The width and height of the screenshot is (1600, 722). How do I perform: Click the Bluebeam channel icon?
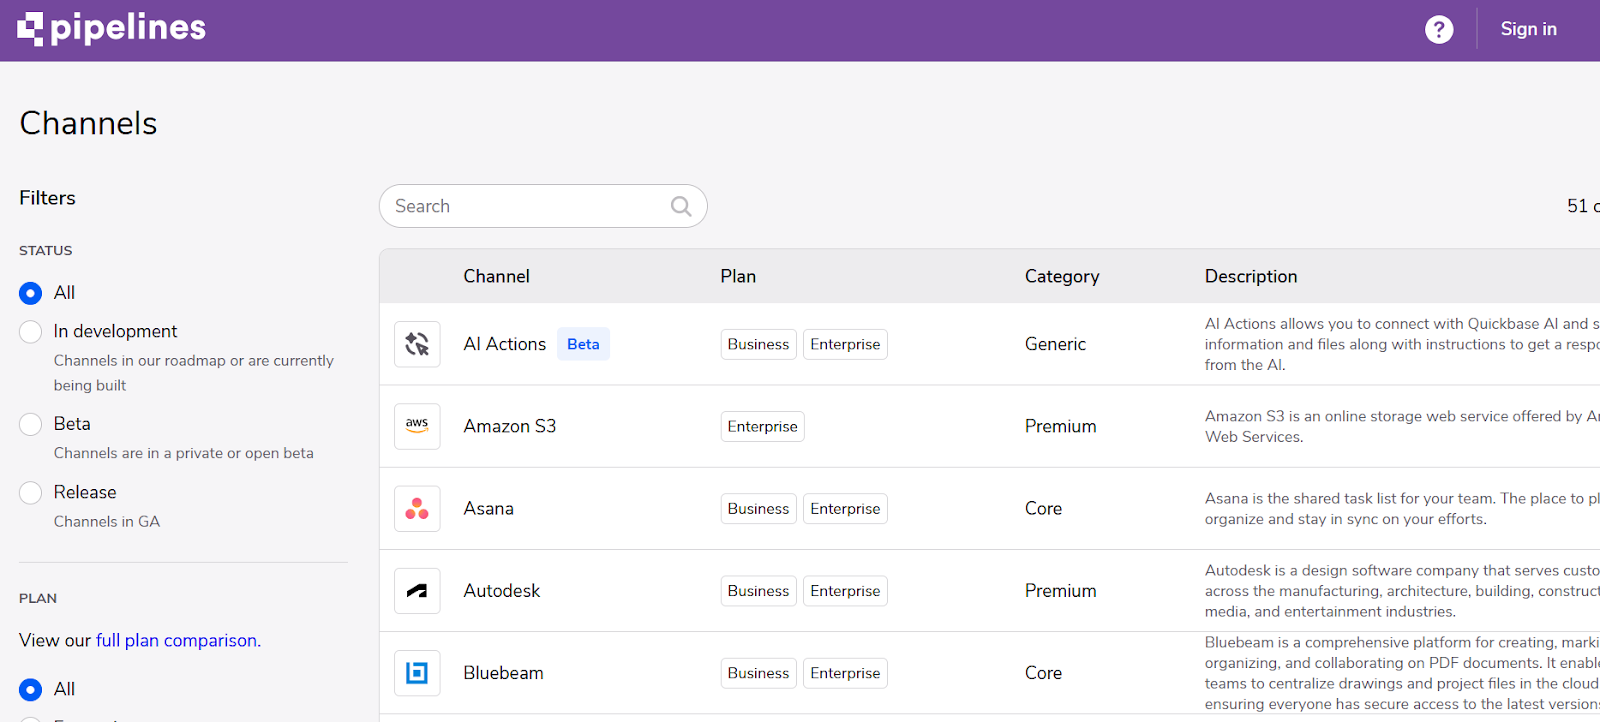coord(417,673)
